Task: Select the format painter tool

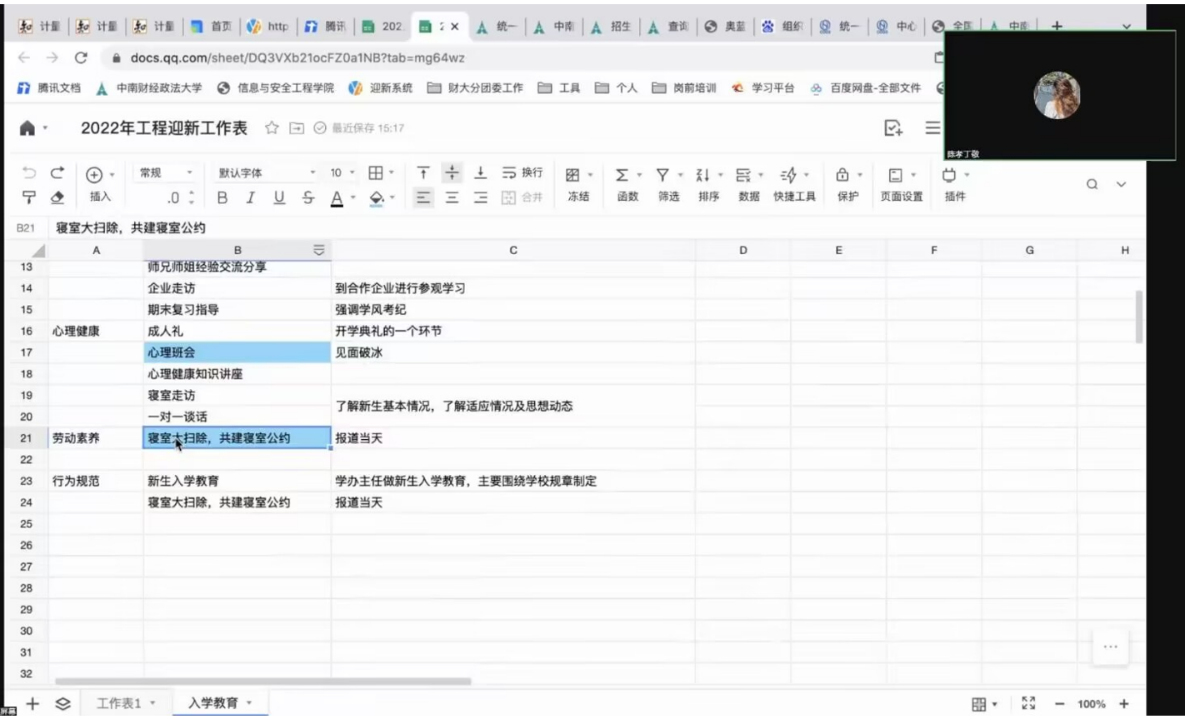Action: [29, 197]
